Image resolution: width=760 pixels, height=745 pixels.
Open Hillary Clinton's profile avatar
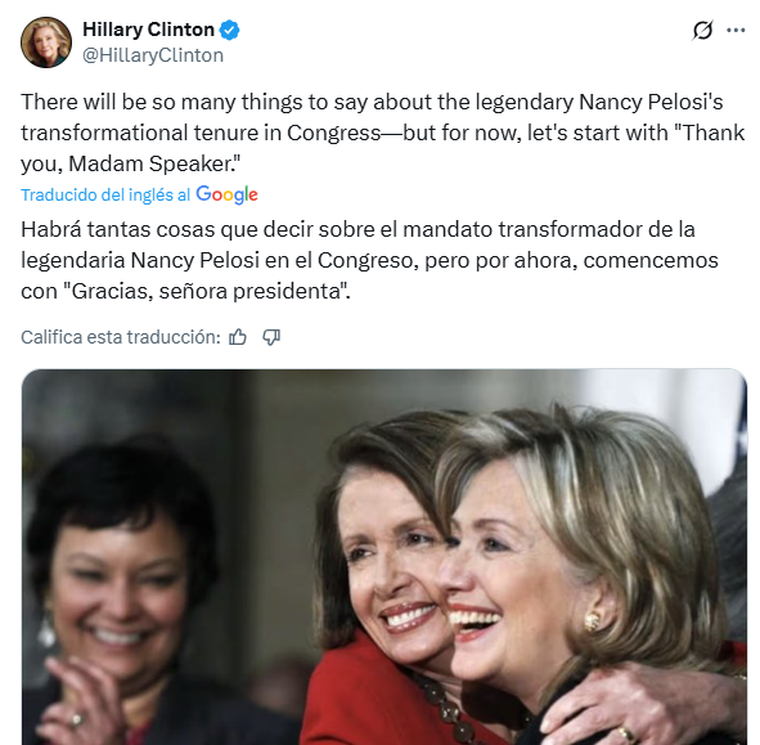(46, 43)
